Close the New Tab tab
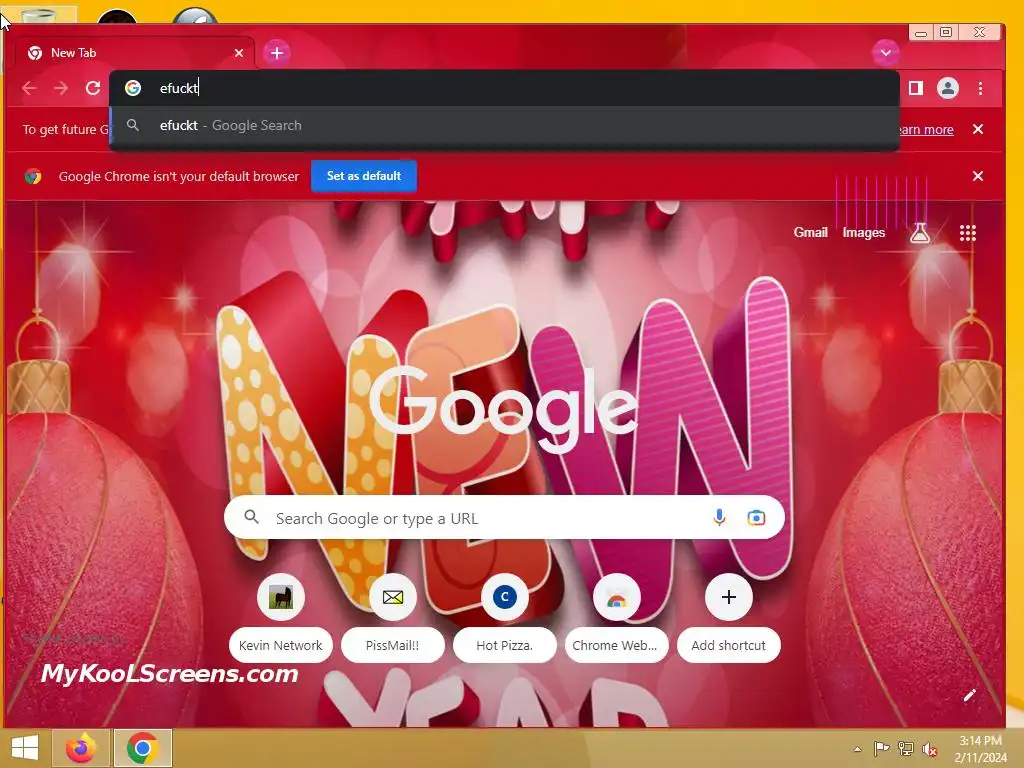Image resolution: width=1024 pixels, height=768 pixels. pyautogui.click(x=239, y=53)
